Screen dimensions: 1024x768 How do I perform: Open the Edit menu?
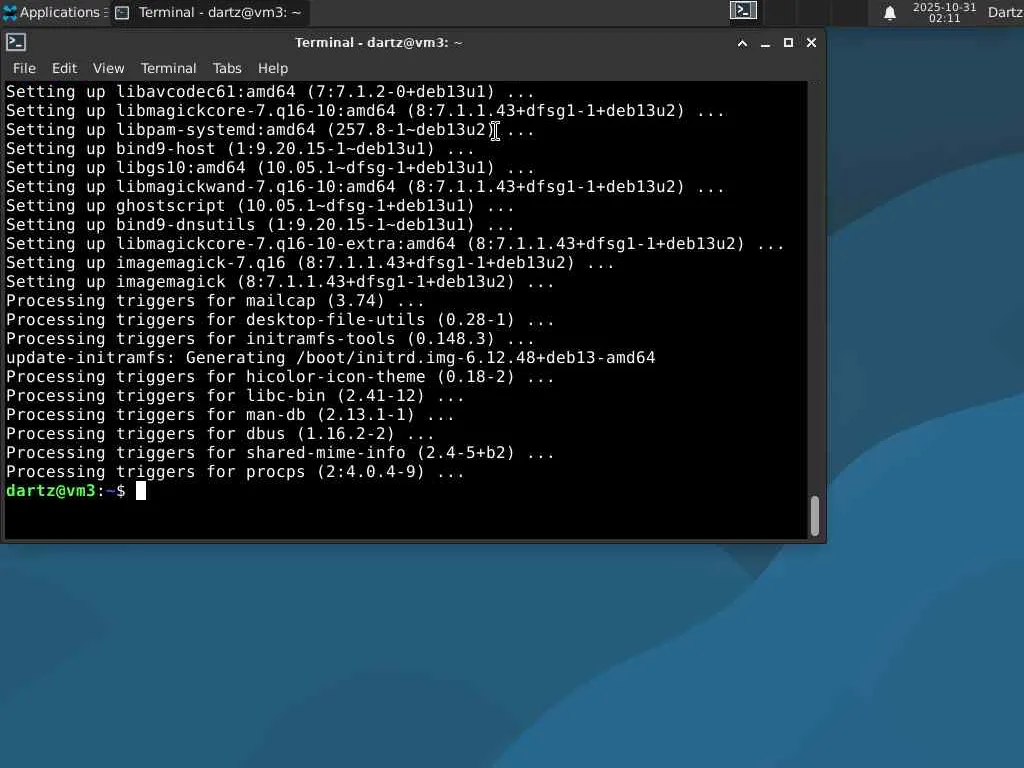coord(64,68)
